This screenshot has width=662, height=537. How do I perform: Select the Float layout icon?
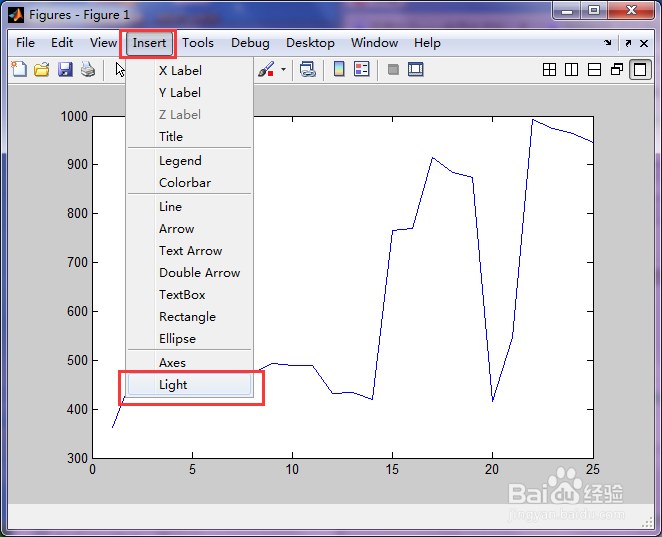617,69
